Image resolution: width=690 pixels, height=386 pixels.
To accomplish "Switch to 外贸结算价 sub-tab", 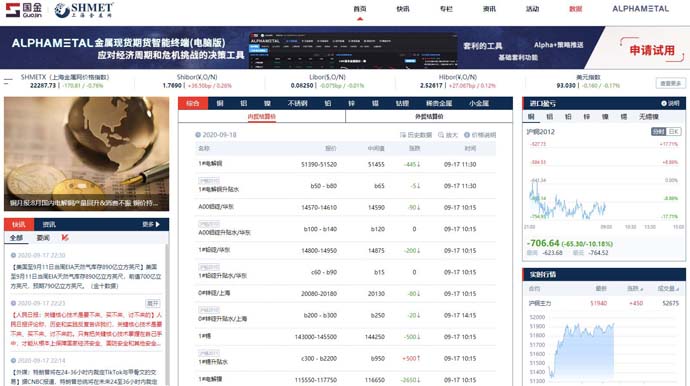I will (429, 117).
